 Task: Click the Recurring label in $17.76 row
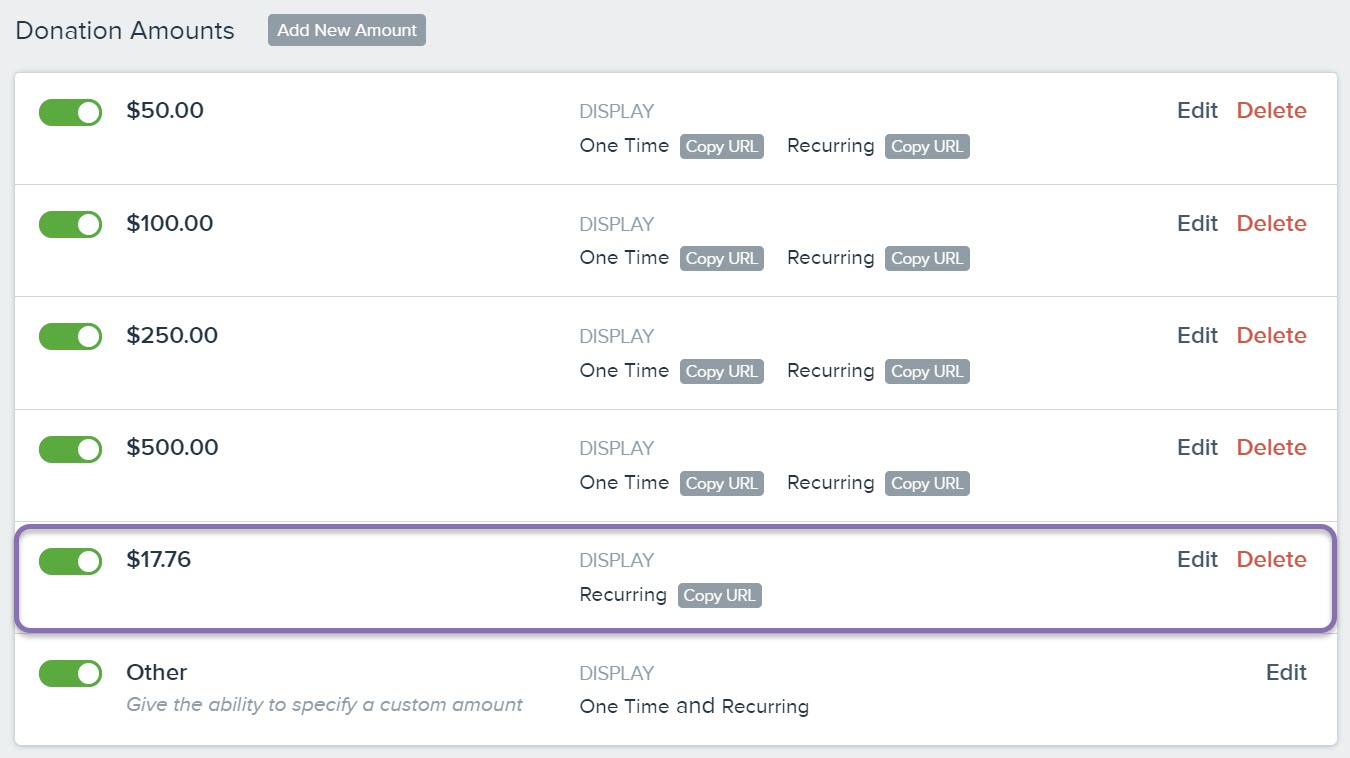[x=623, y=594]
